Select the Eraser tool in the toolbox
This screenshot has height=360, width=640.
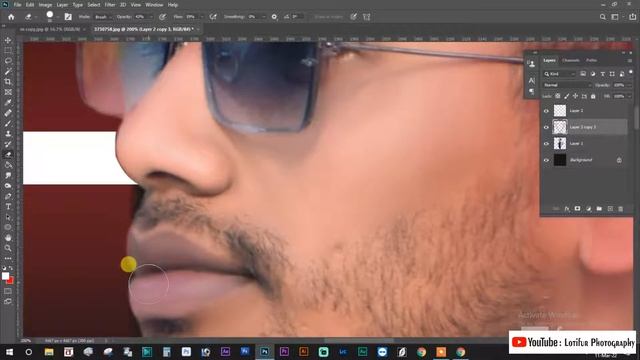click(x=8, y=155)
